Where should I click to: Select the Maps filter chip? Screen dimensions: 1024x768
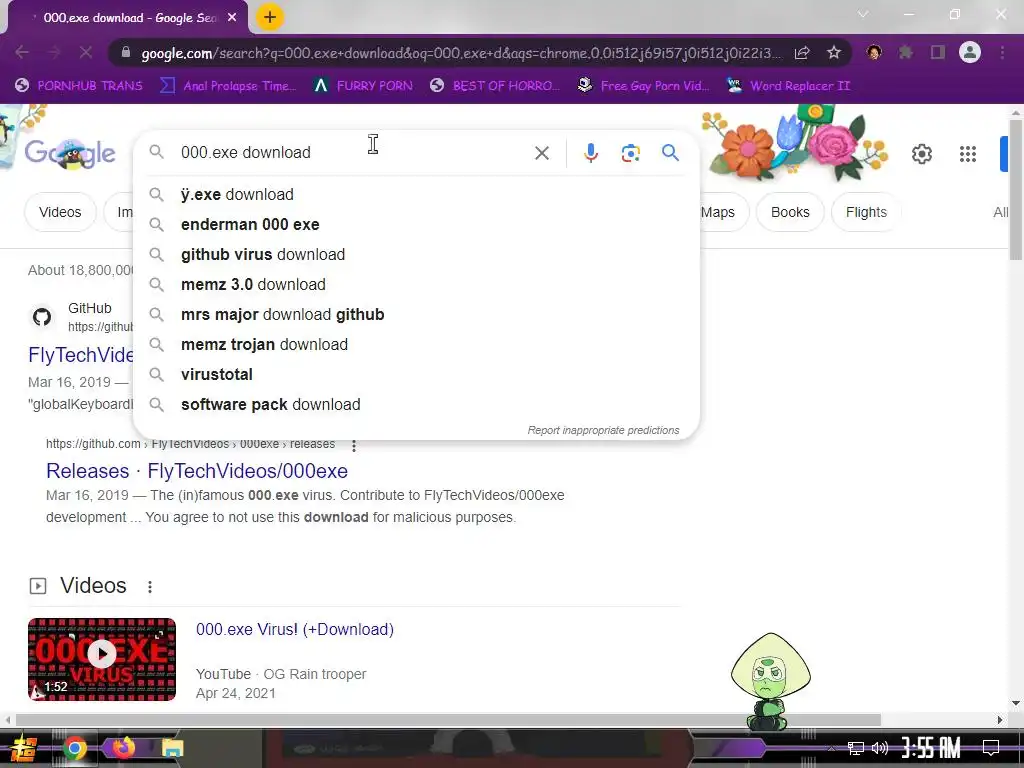[x=718, y=212]
